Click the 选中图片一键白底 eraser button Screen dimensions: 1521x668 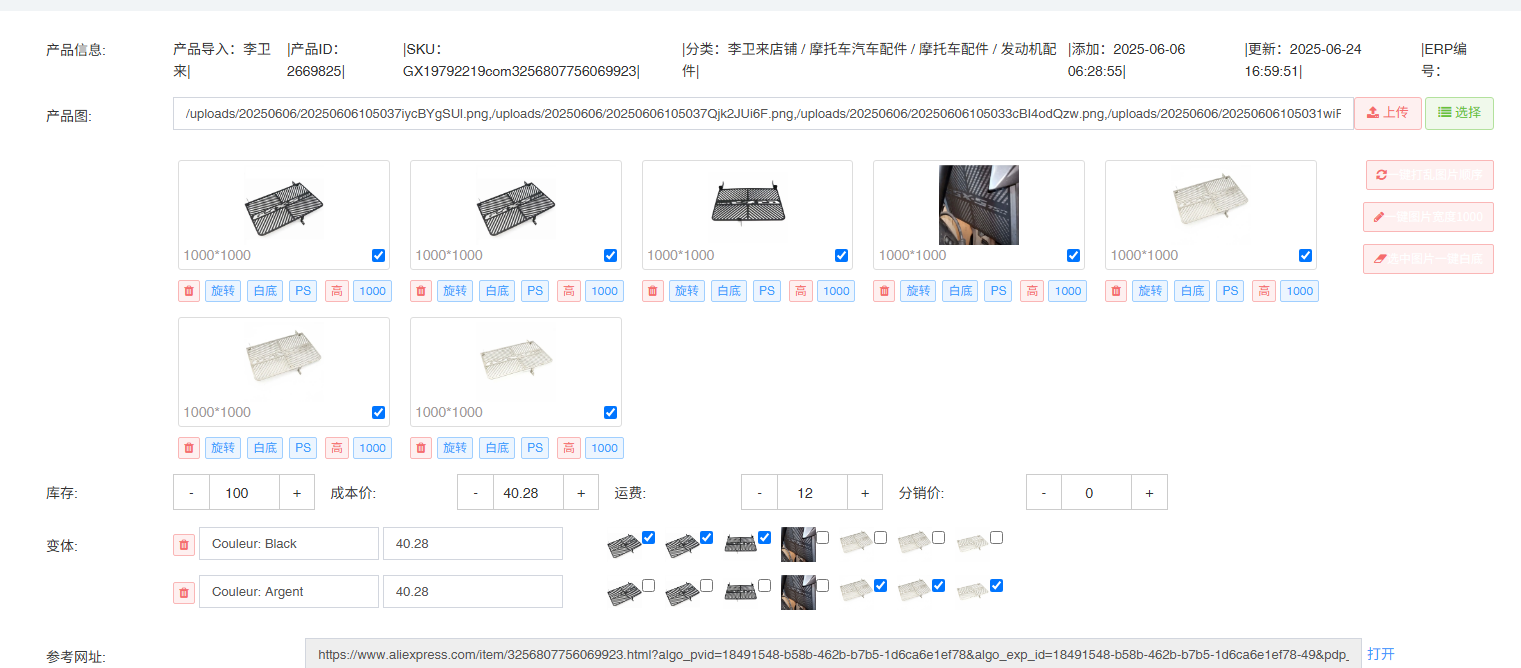1428,259
